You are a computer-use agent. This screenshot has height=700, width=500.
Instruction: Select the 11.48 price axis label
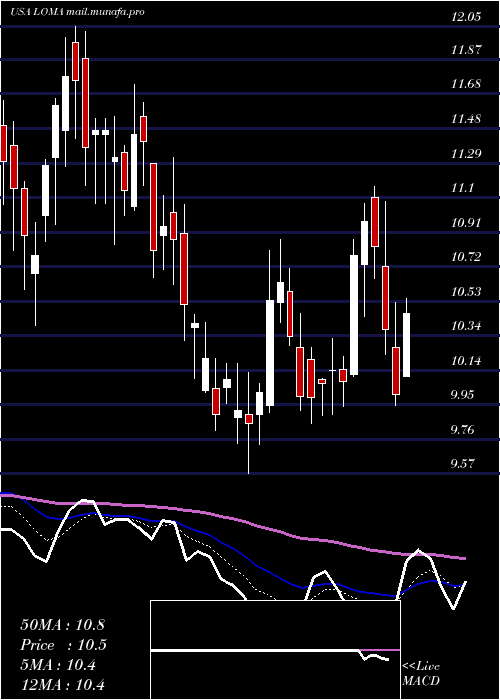tap(467, 119)
